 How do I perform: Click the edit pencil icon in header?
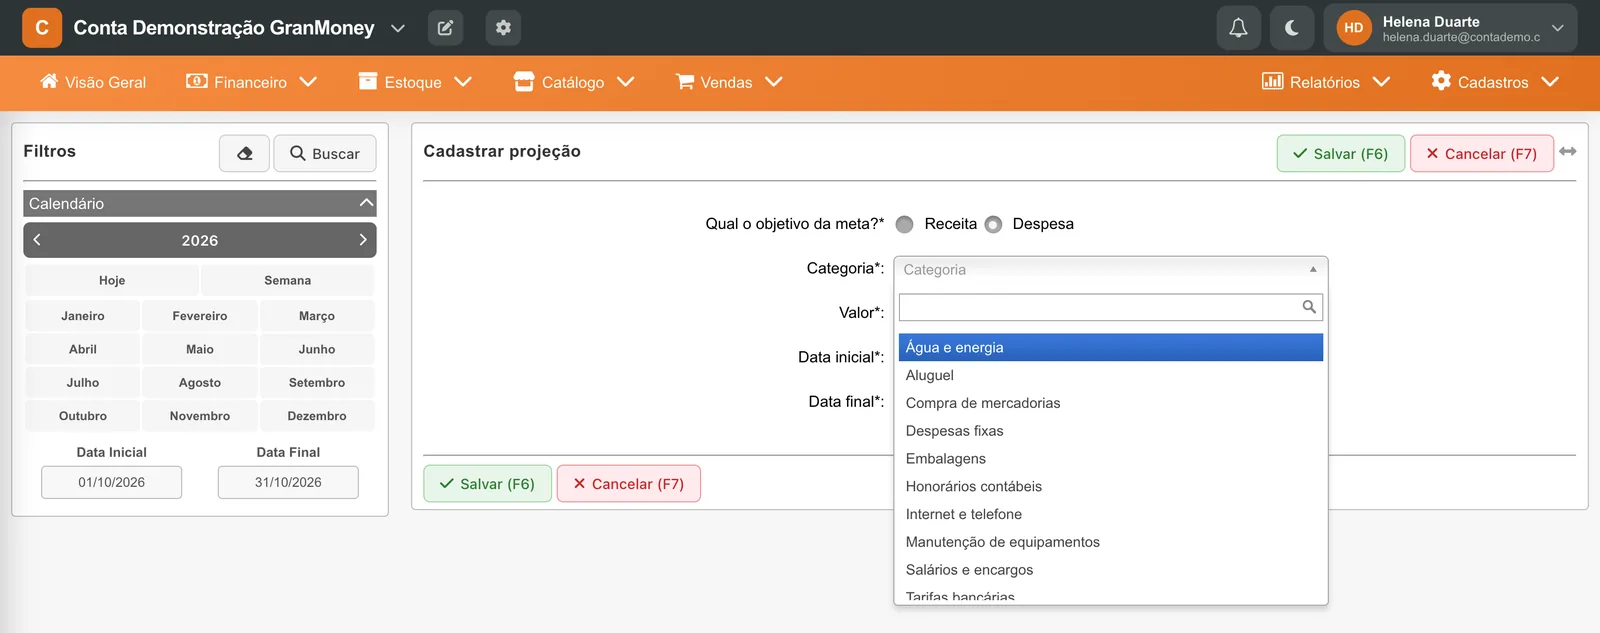tap(445, 28)
